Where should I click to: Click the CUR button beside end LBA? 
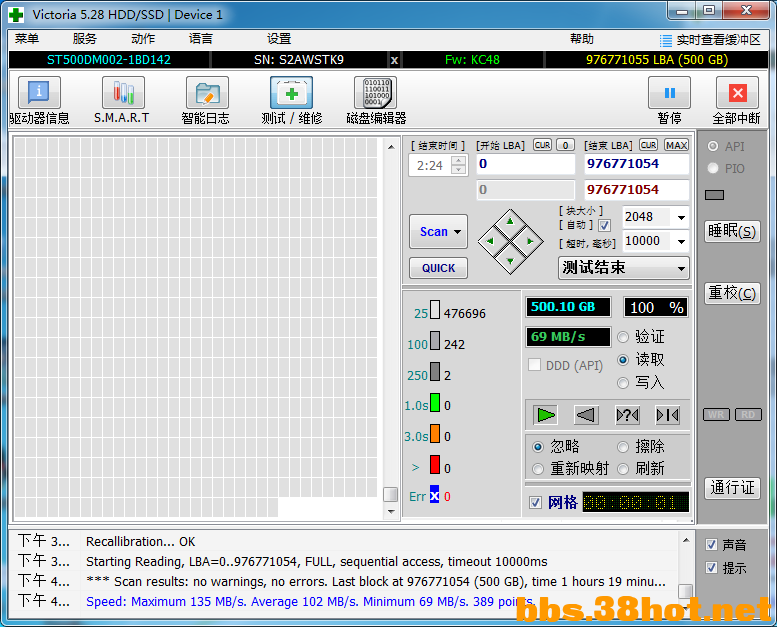648,145
